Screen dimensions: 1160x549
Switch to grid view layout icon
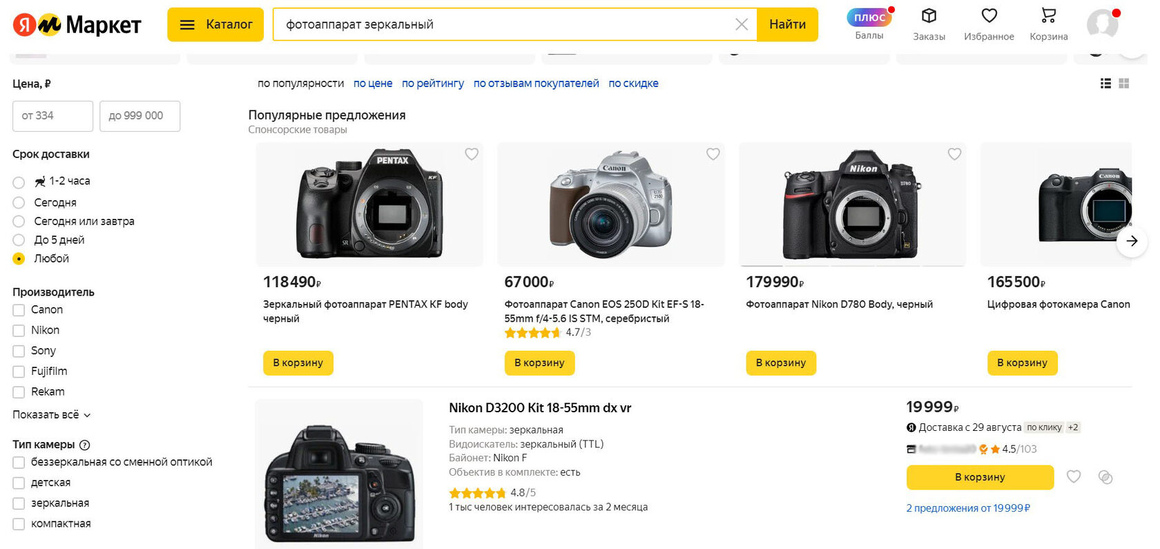[1124, 84]
